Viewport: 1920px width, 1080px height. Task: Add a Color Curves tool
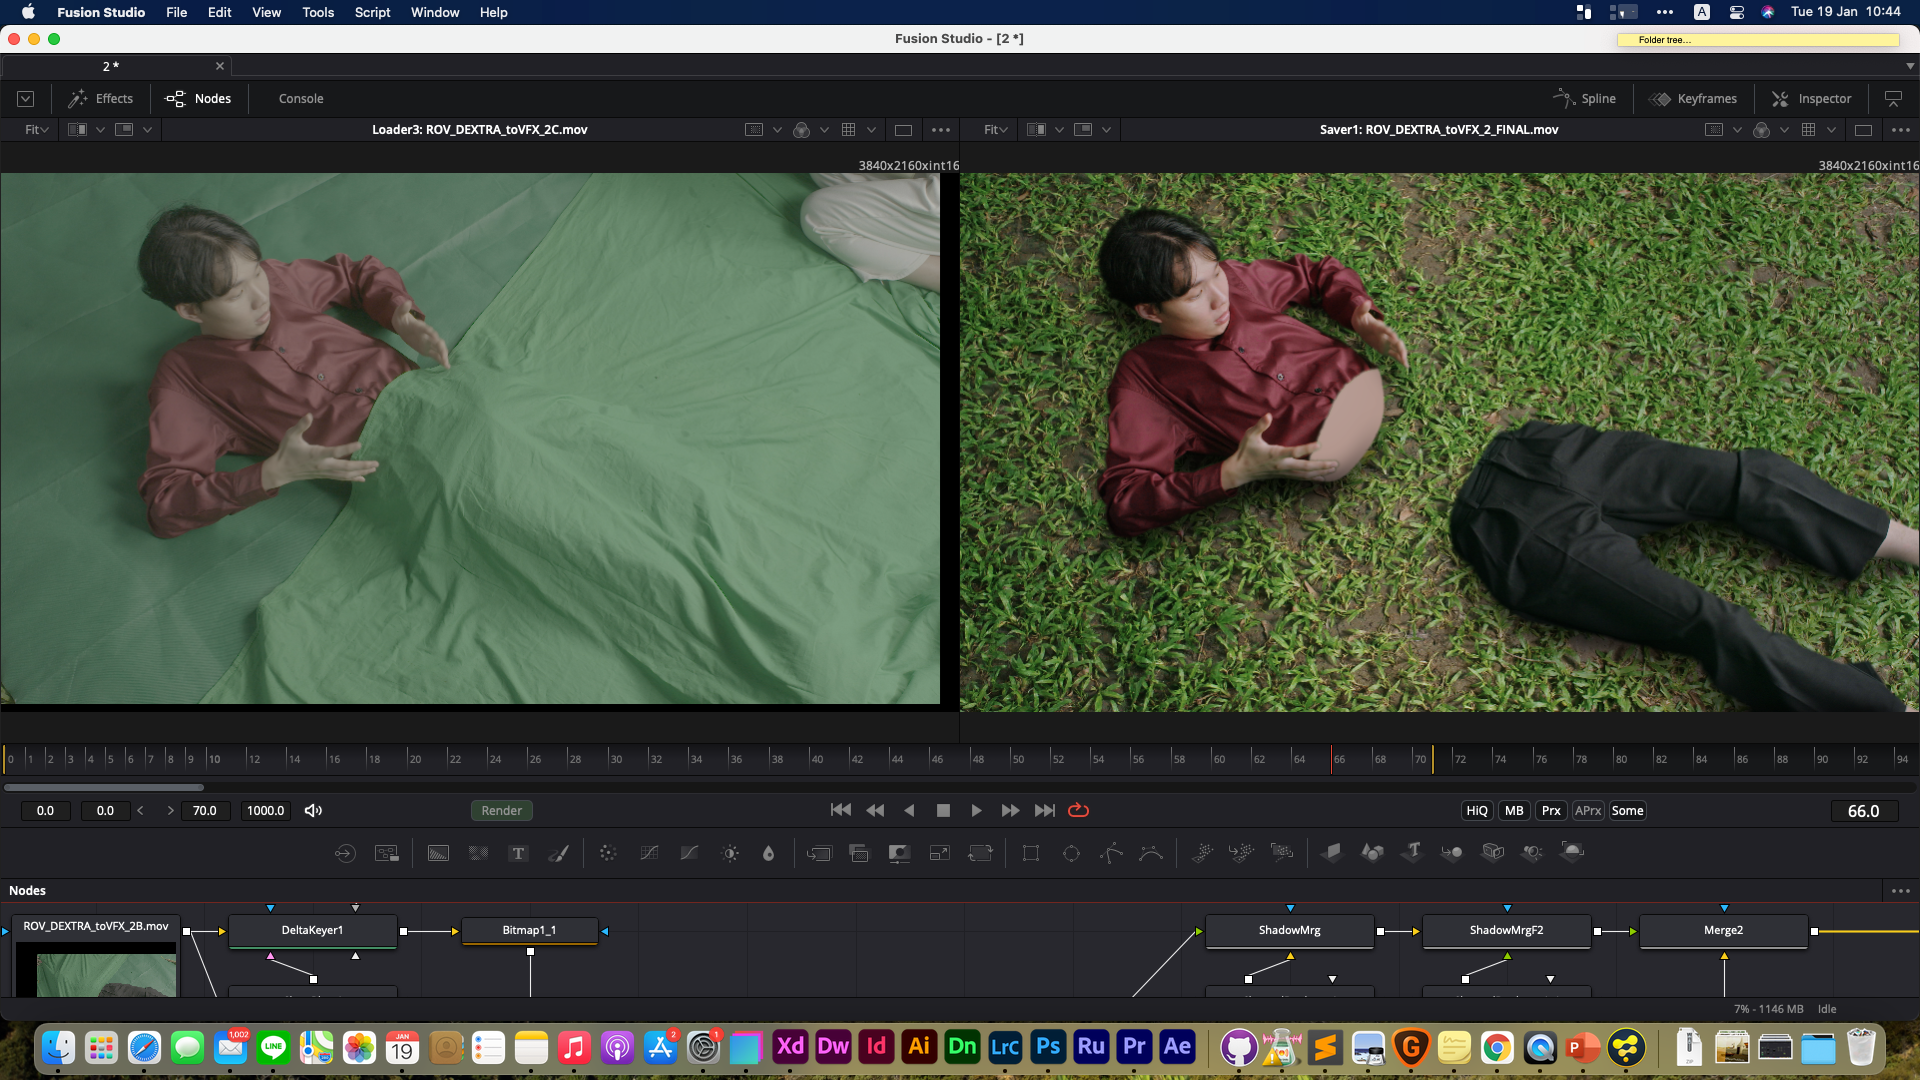pyautogui.click(x=649, y=853)
